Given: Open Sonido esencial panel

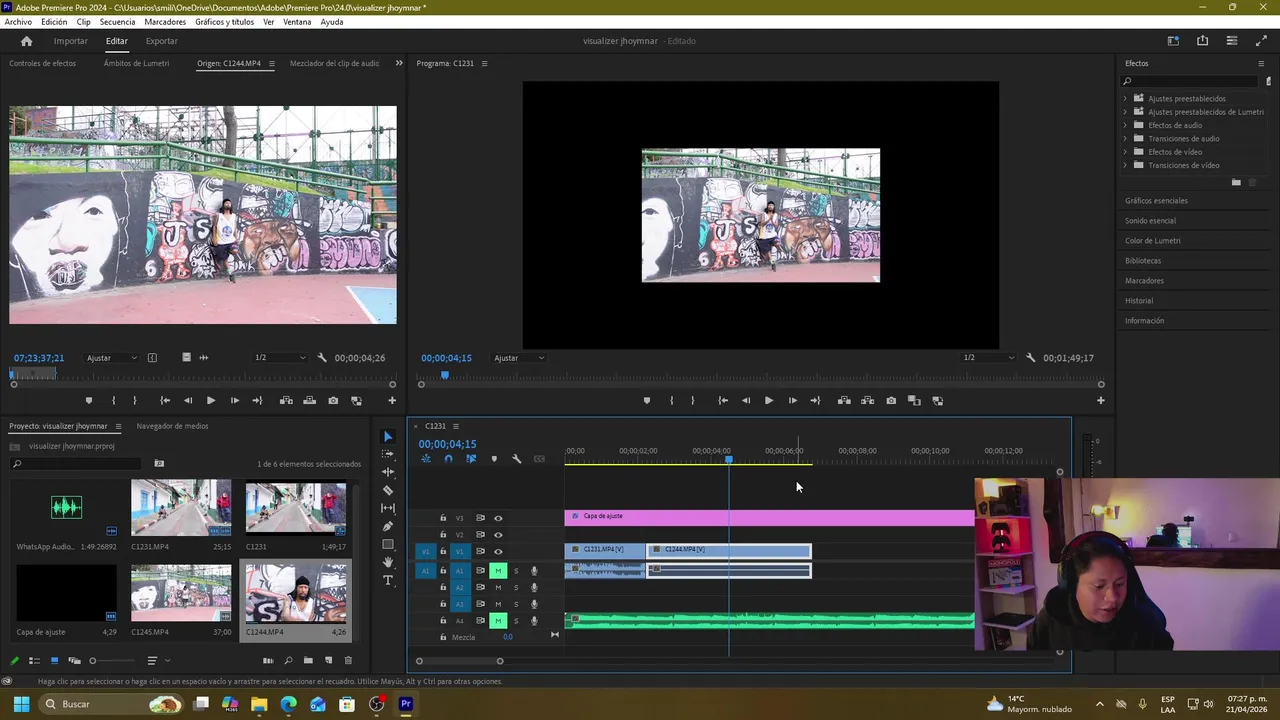Looking at the screenshot, I should click(x=1150, y=221).
